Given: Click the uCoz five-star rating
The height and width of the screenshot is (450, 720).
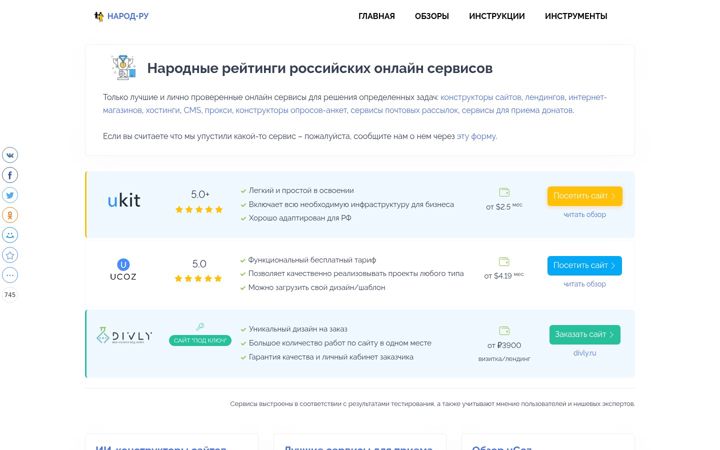Looking at the screenshot, I should 198,278.
